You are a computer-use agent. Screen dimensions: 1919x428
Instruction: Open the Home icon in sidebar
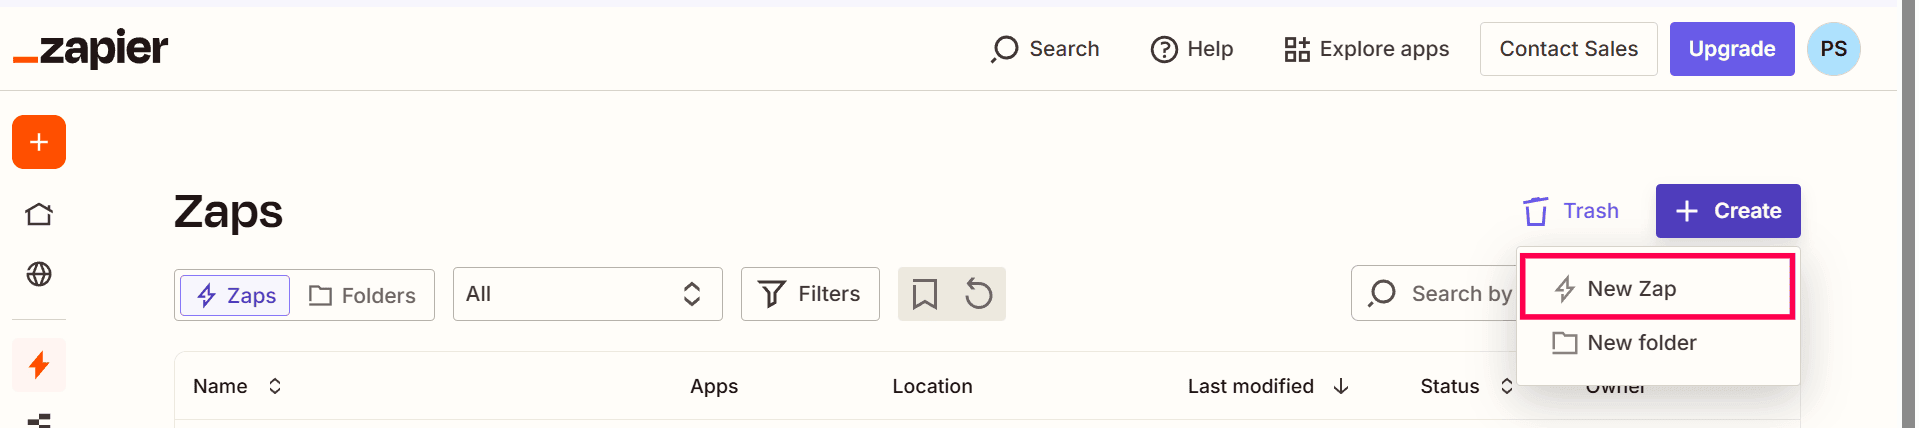39,214
